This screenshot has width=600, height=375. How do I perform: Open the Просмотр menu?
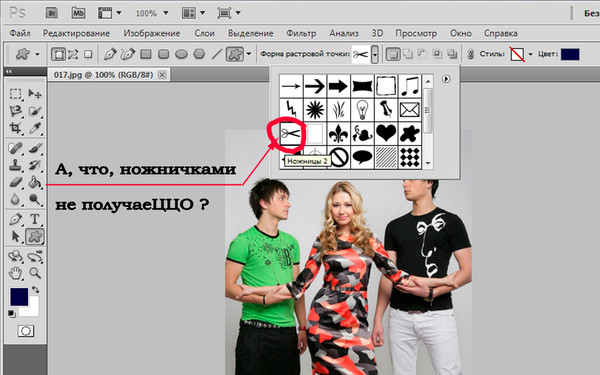pyautogui.click(x=416, y=33)
